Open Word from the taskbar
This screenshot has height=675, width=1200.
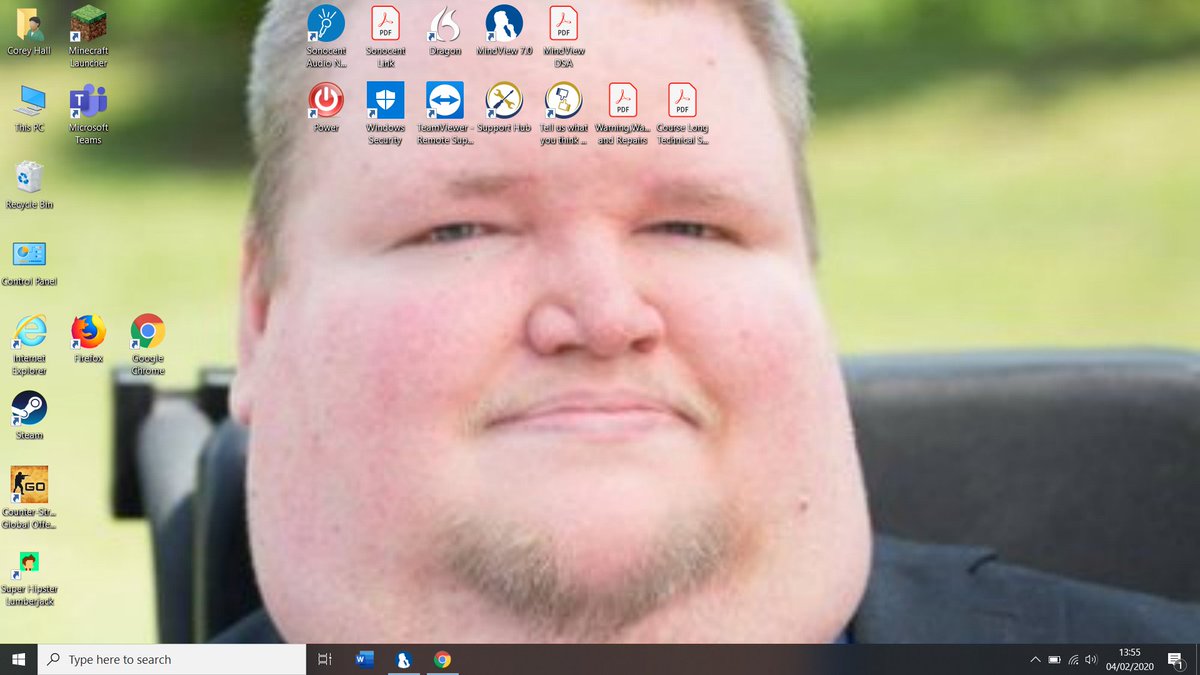[x=364, y=659]
